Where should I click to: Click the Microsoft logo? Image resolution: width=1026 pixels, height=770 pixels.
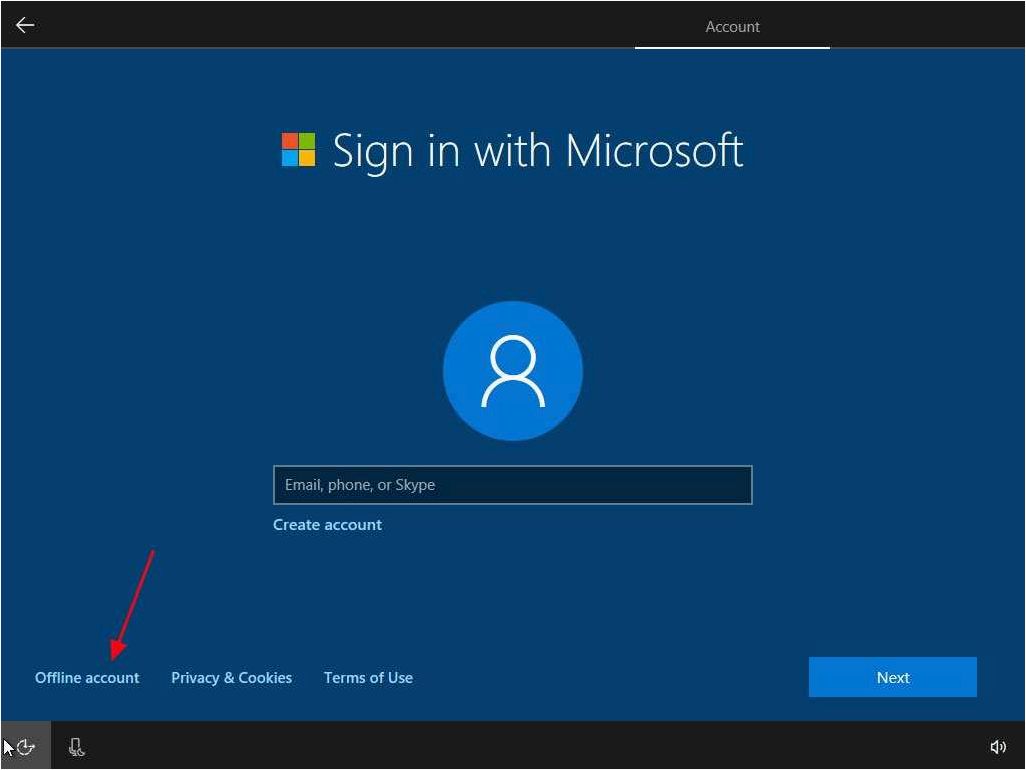coord(298,150)
